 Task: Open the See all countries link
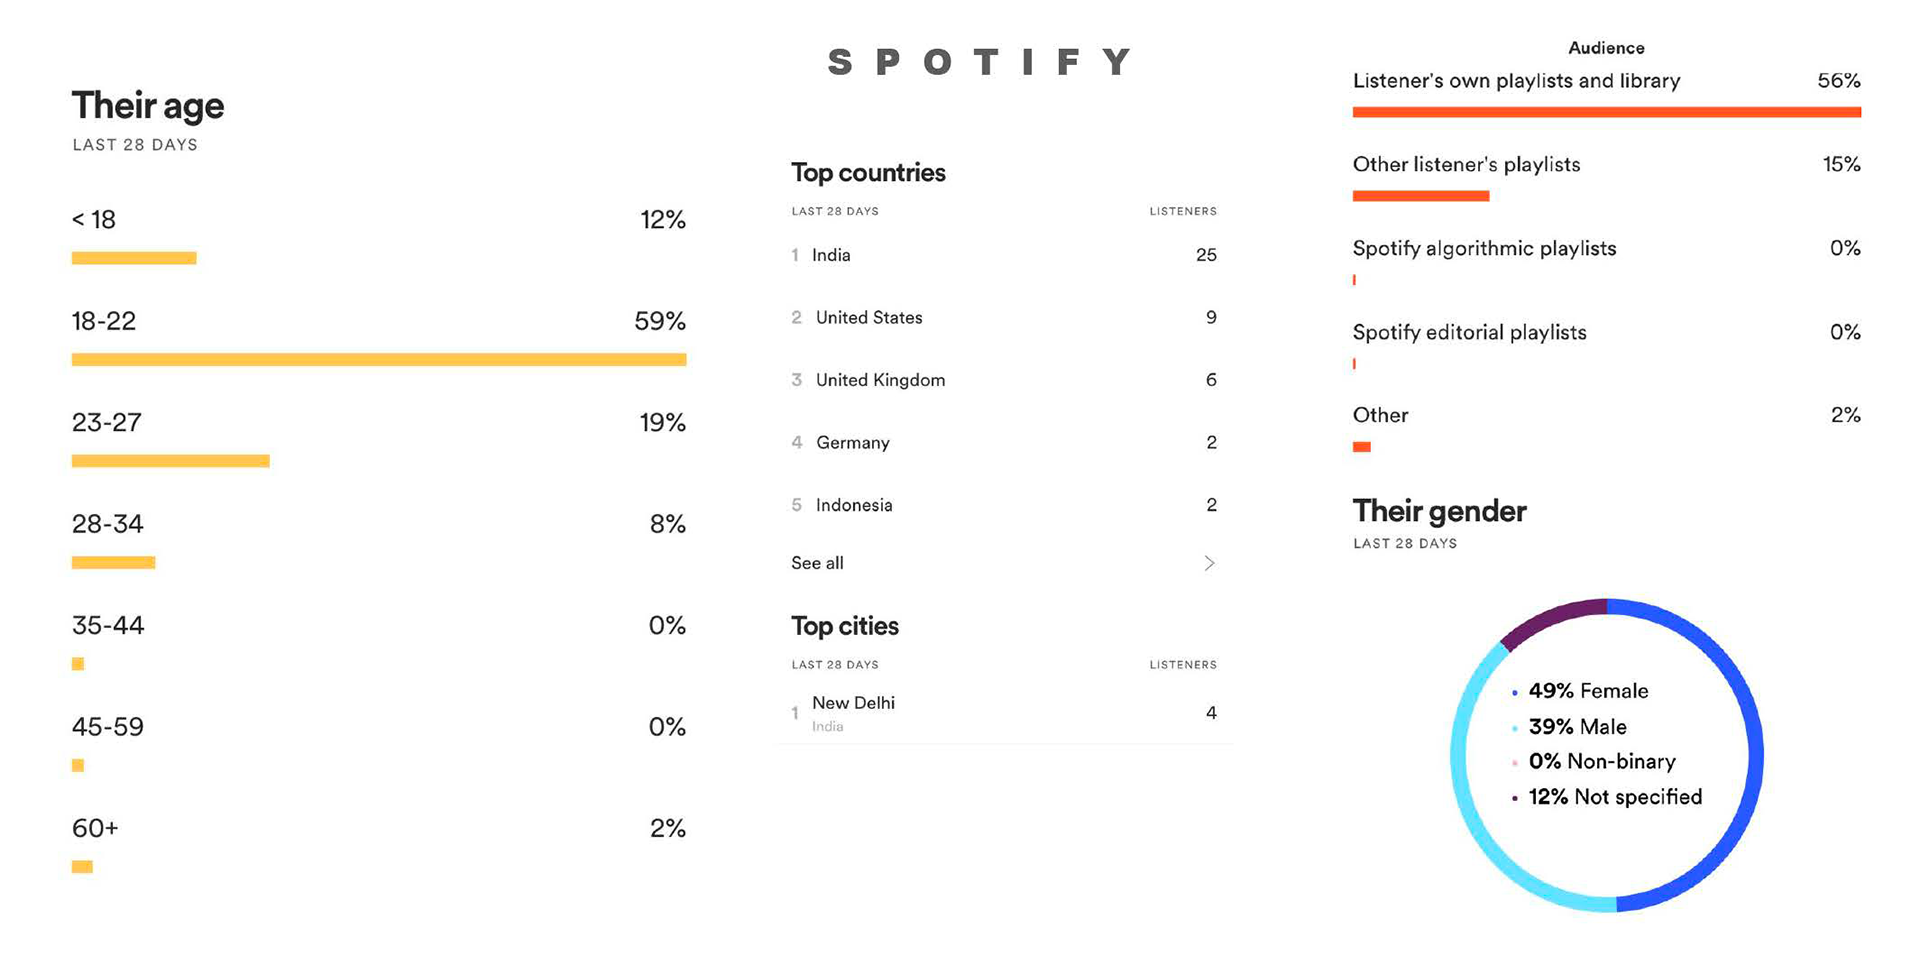(x=817, y=563)
